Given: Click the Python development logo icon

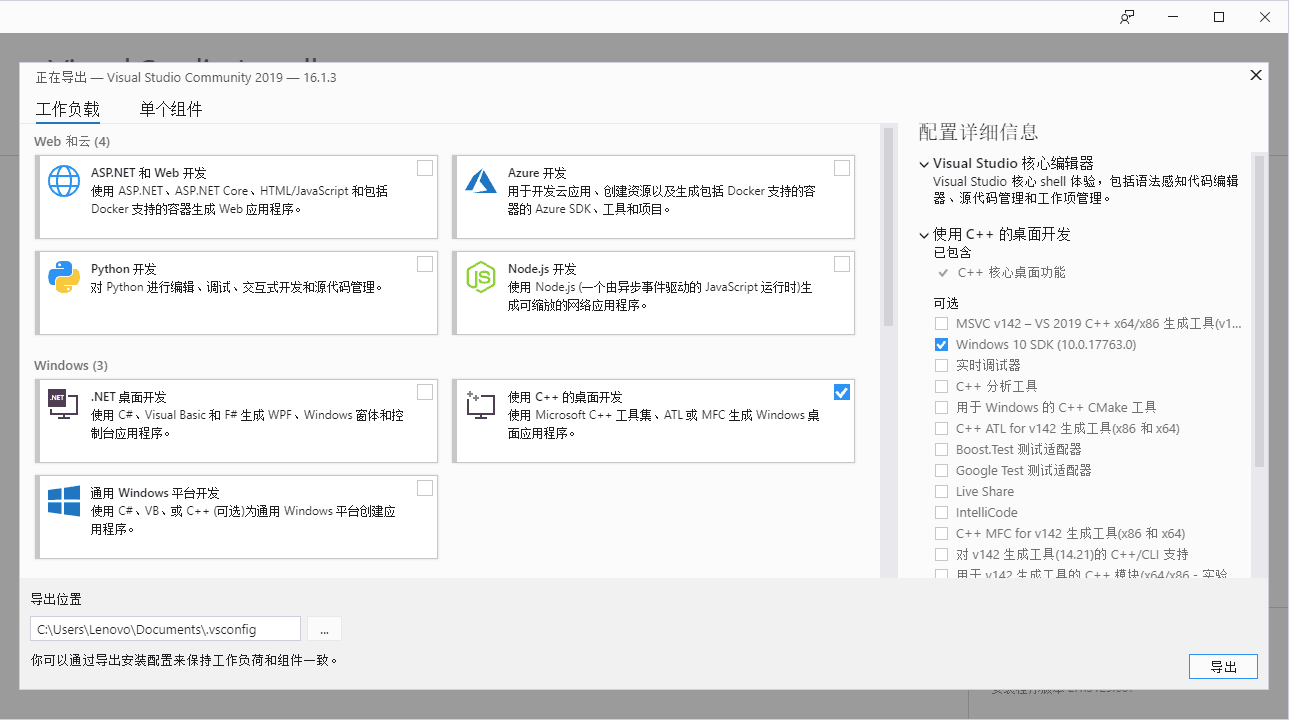Looking at the screenshot, I should point(64,277).
